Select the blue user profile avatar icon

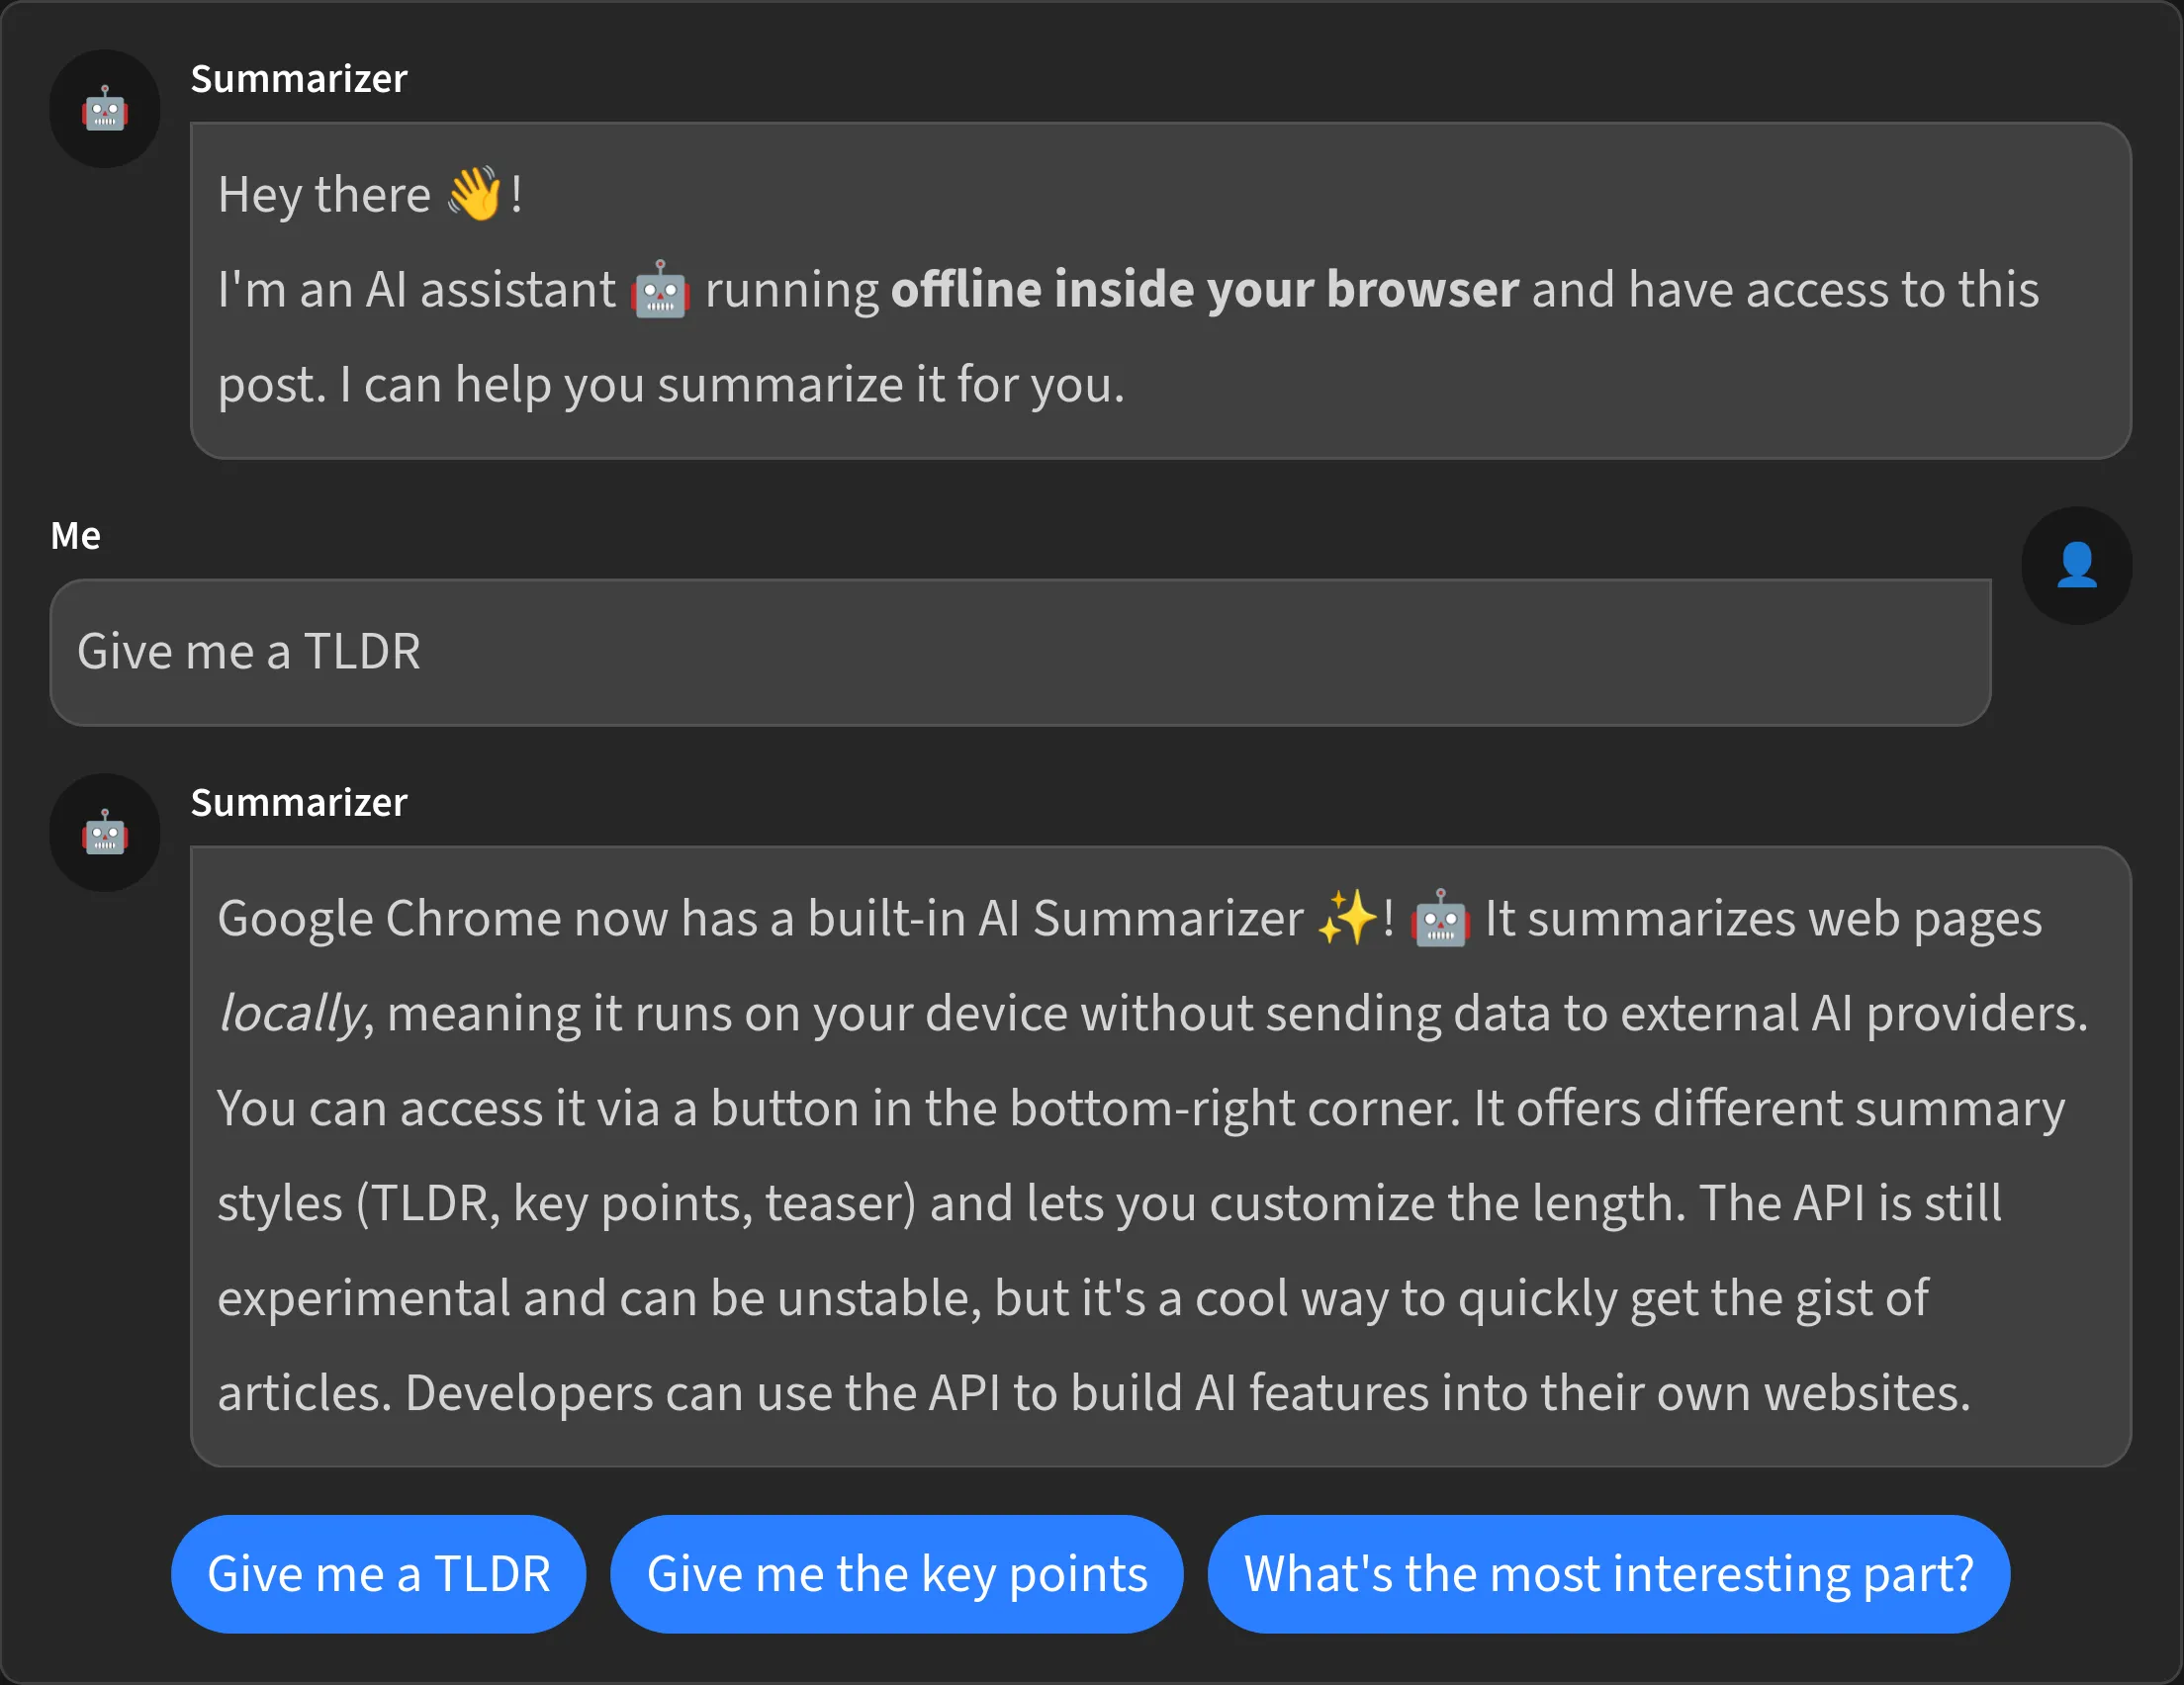pos(2076,565)
